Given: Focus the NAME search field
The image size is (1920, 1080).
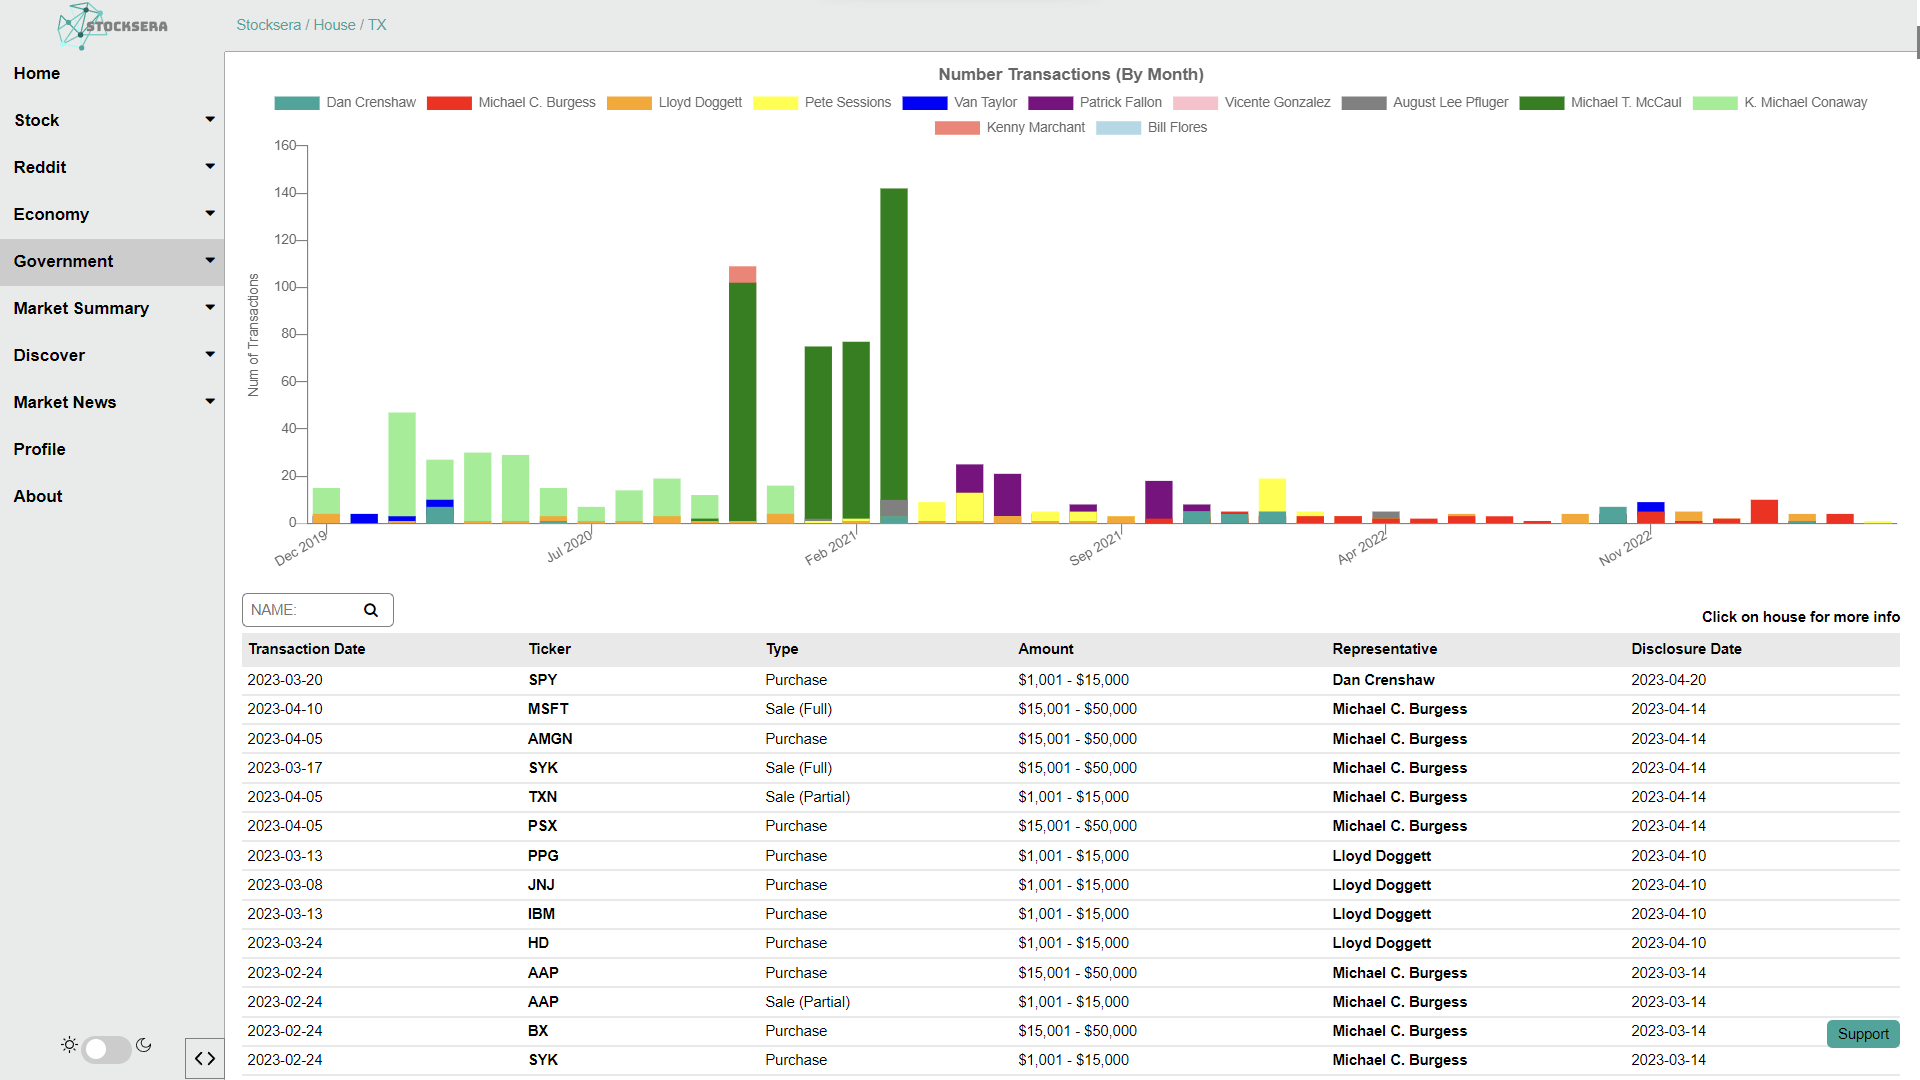Looking at the screenshot, I should [x=300, y=610].
